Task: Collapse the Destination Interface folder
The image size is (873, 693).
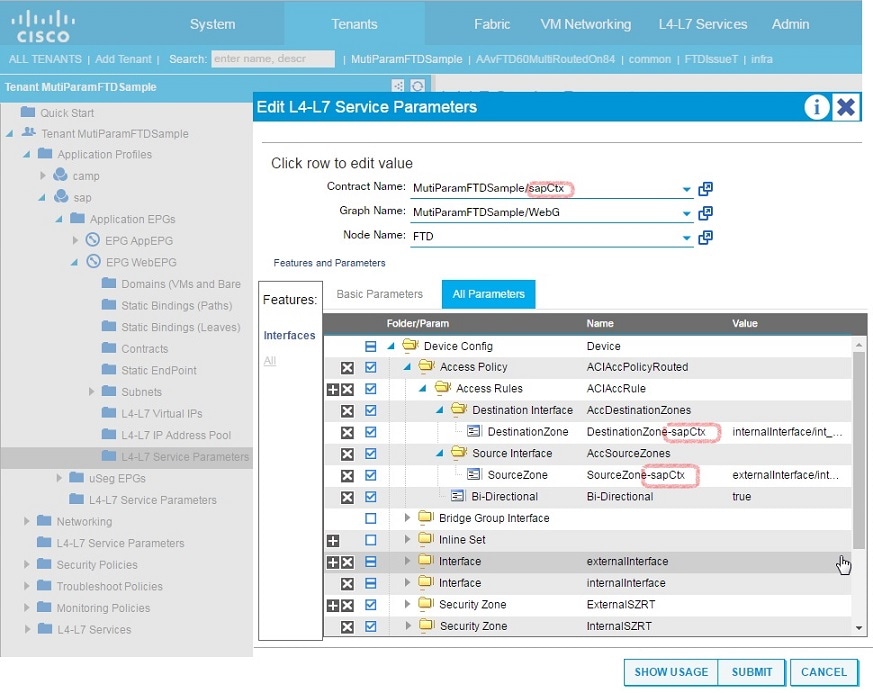Action: 440,411
